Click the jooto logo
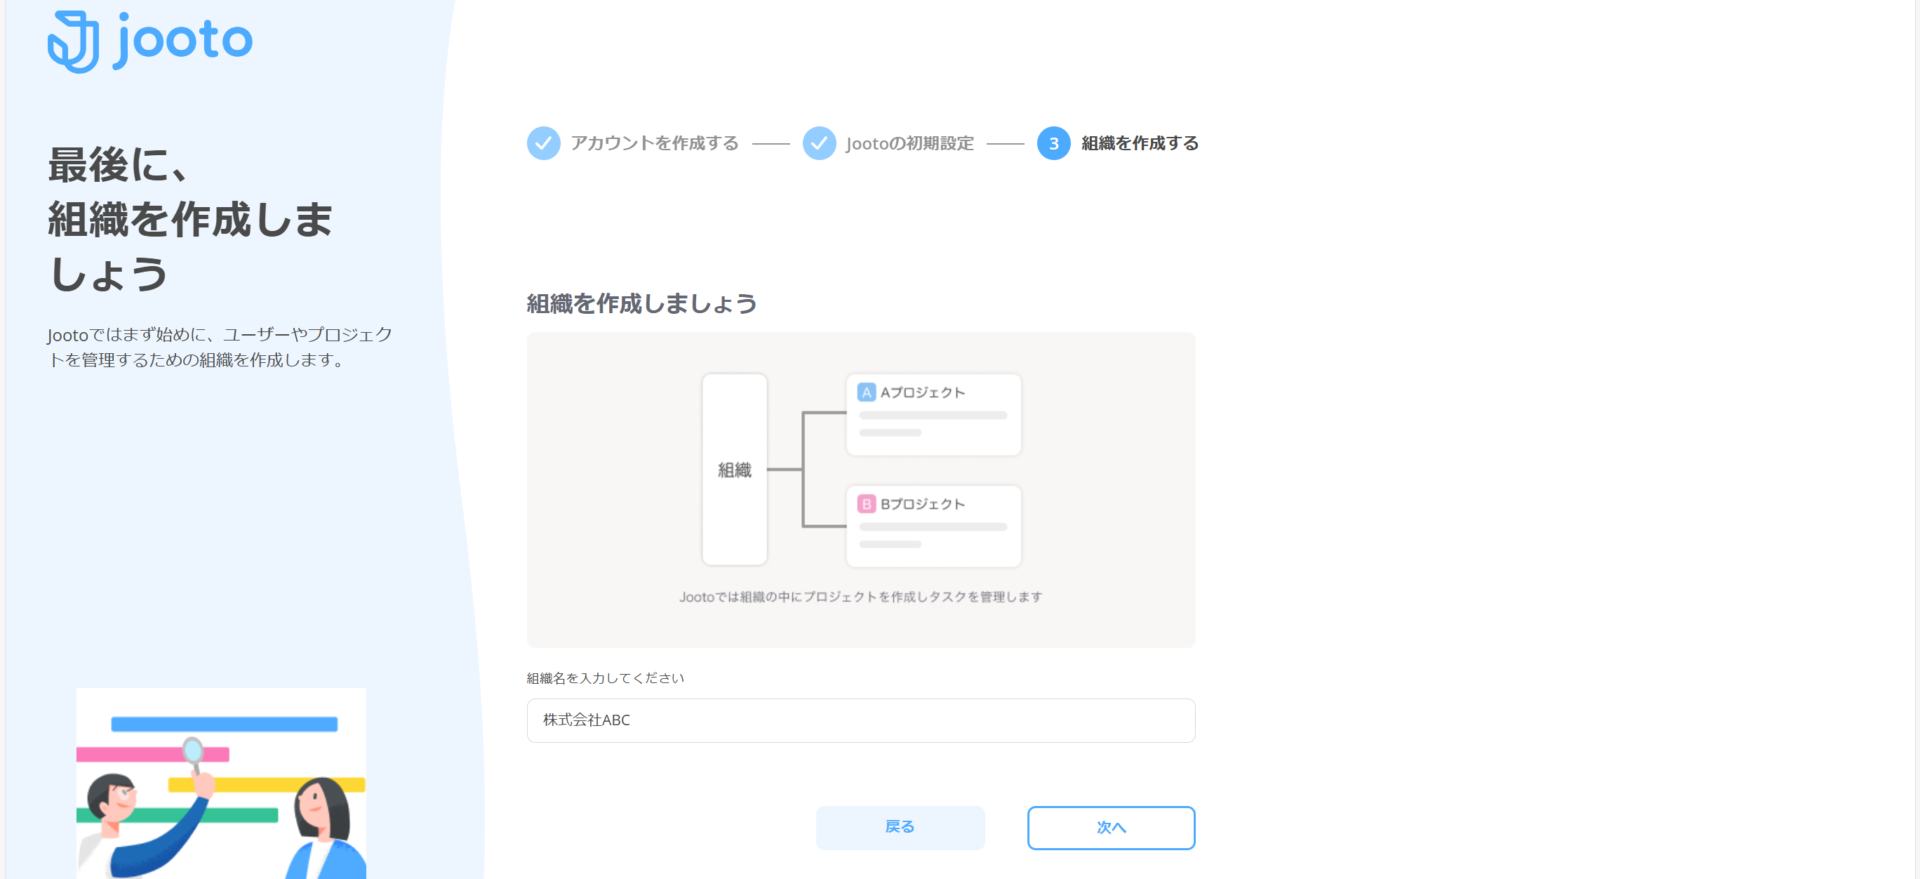The height and width of the screenshot is (879, 1920). pos(150,42)
